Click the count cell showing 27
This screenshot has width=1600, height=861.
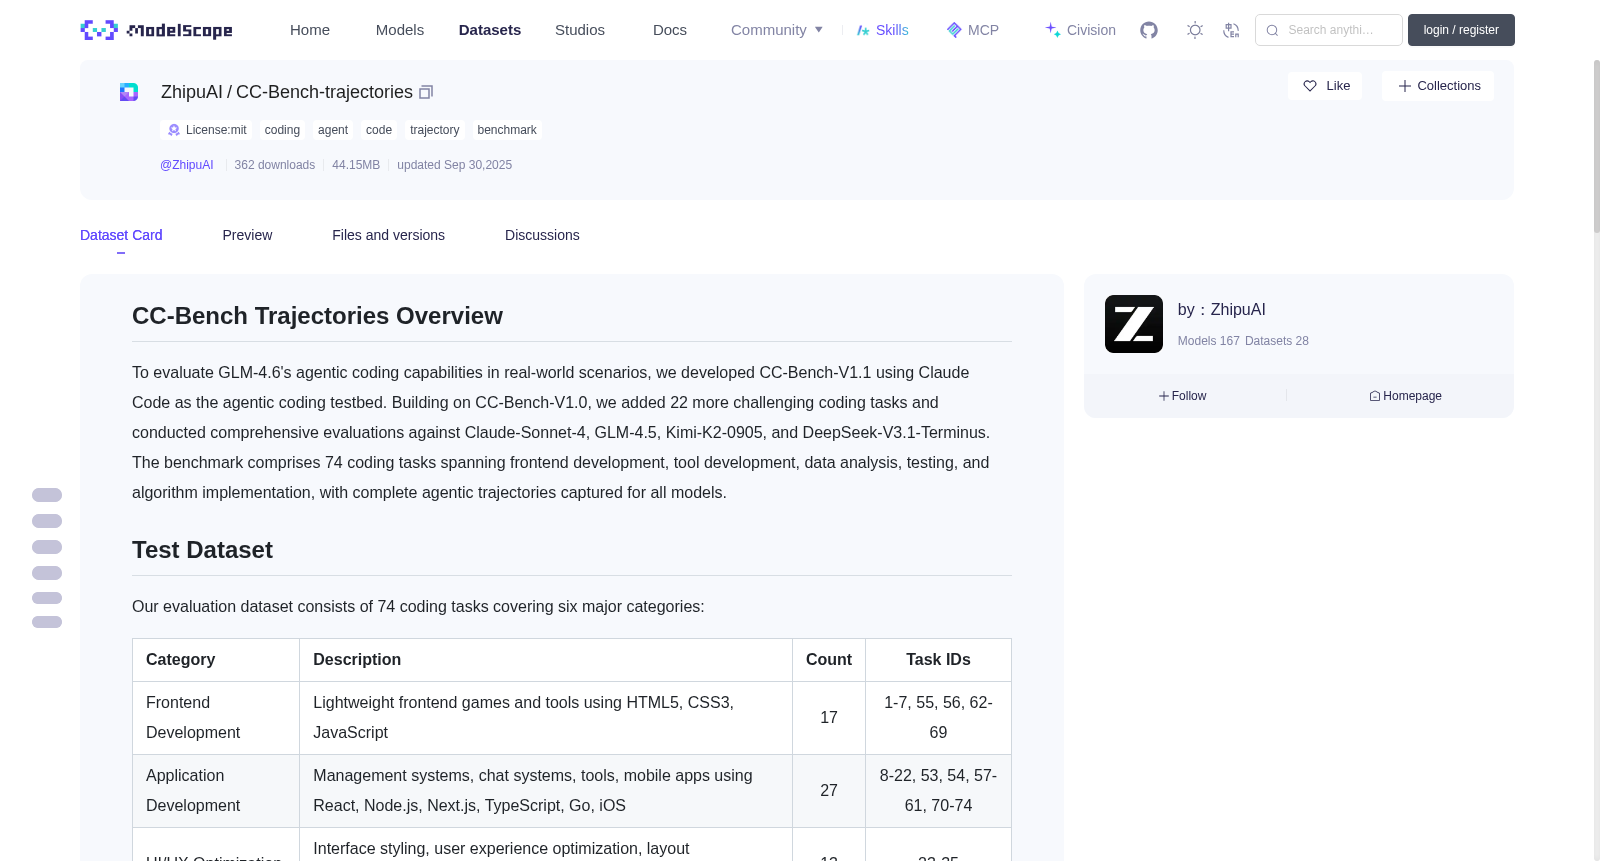829,791
